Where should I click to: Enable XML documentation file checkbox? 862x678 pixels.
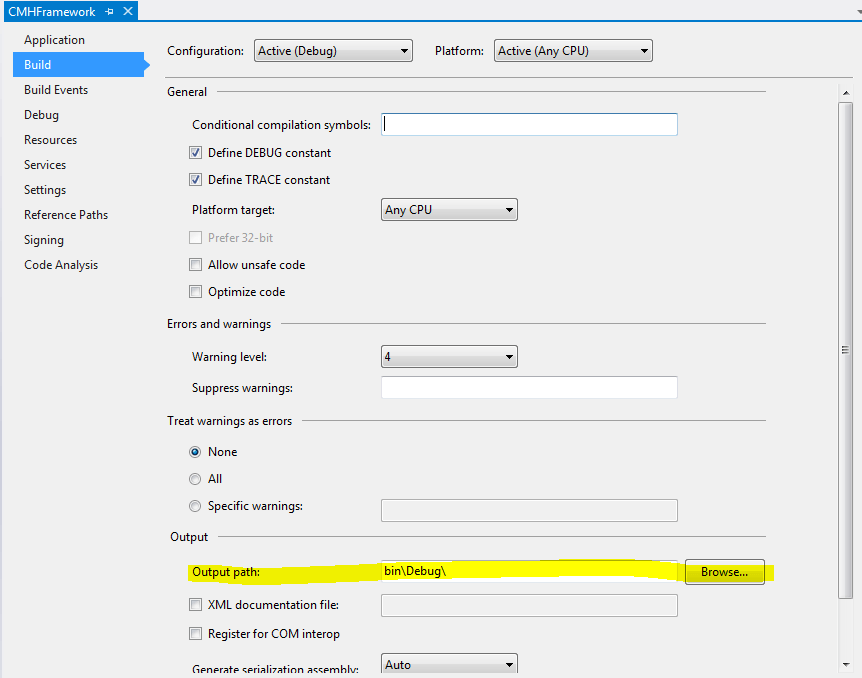tap(195, 605)
